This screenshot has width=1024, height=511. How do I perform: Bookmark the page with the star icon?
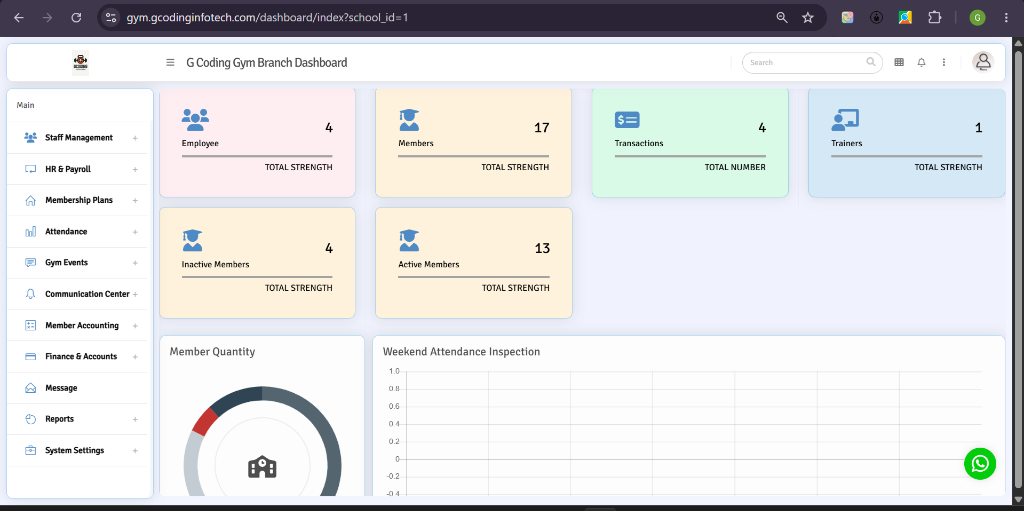point(808,18)
